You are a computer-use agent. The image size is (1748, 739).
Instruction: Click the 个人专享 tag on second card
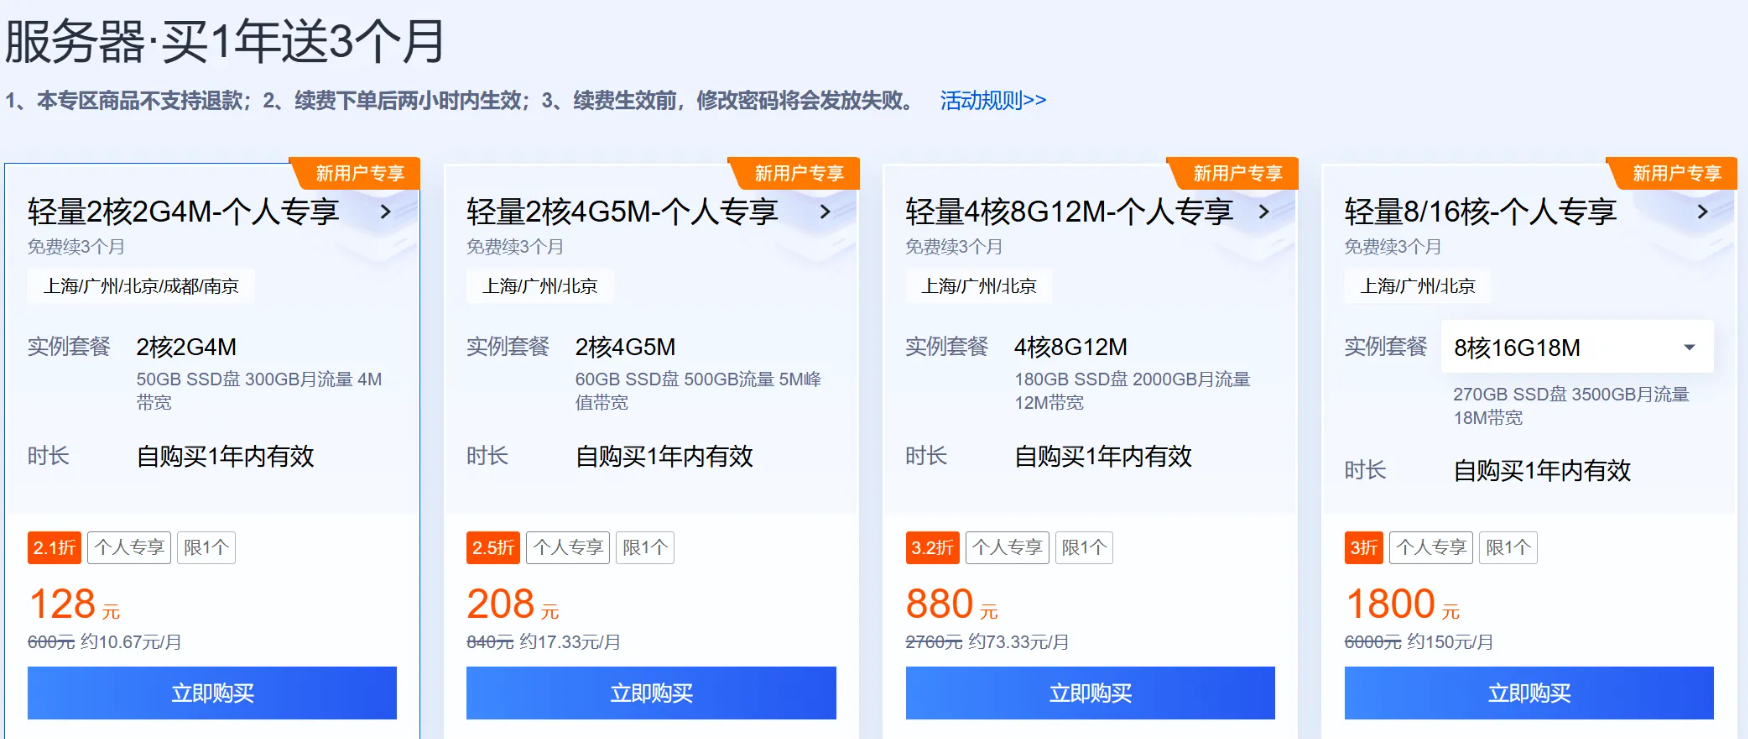(567, 547)
